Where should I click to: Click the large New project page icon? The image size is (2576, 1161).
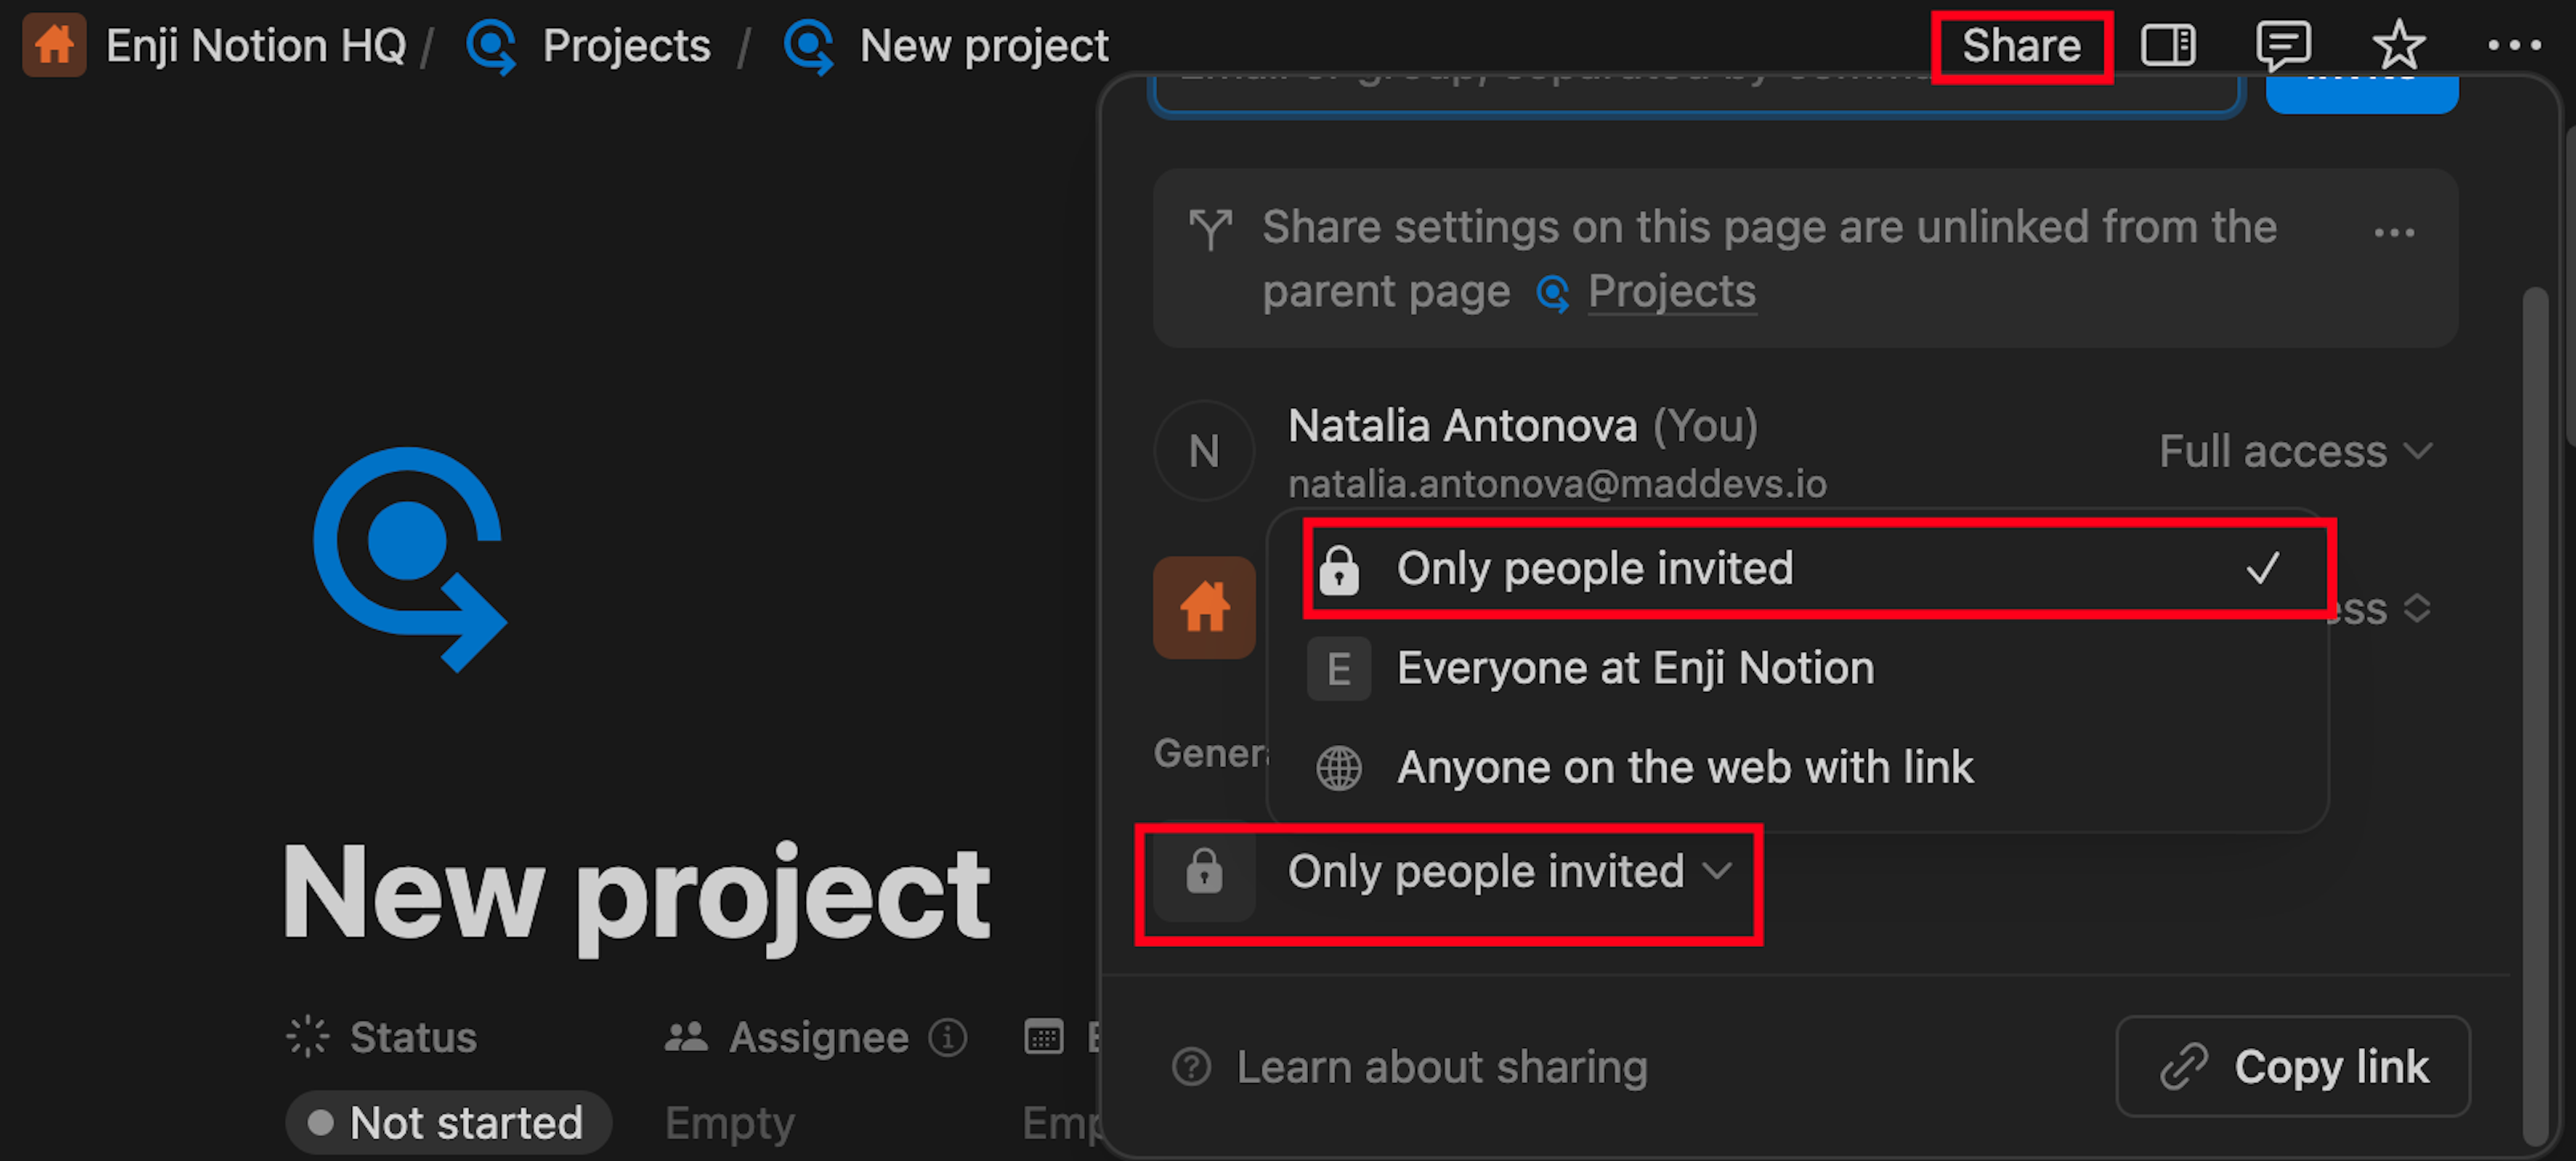click(x=410, y=559)
